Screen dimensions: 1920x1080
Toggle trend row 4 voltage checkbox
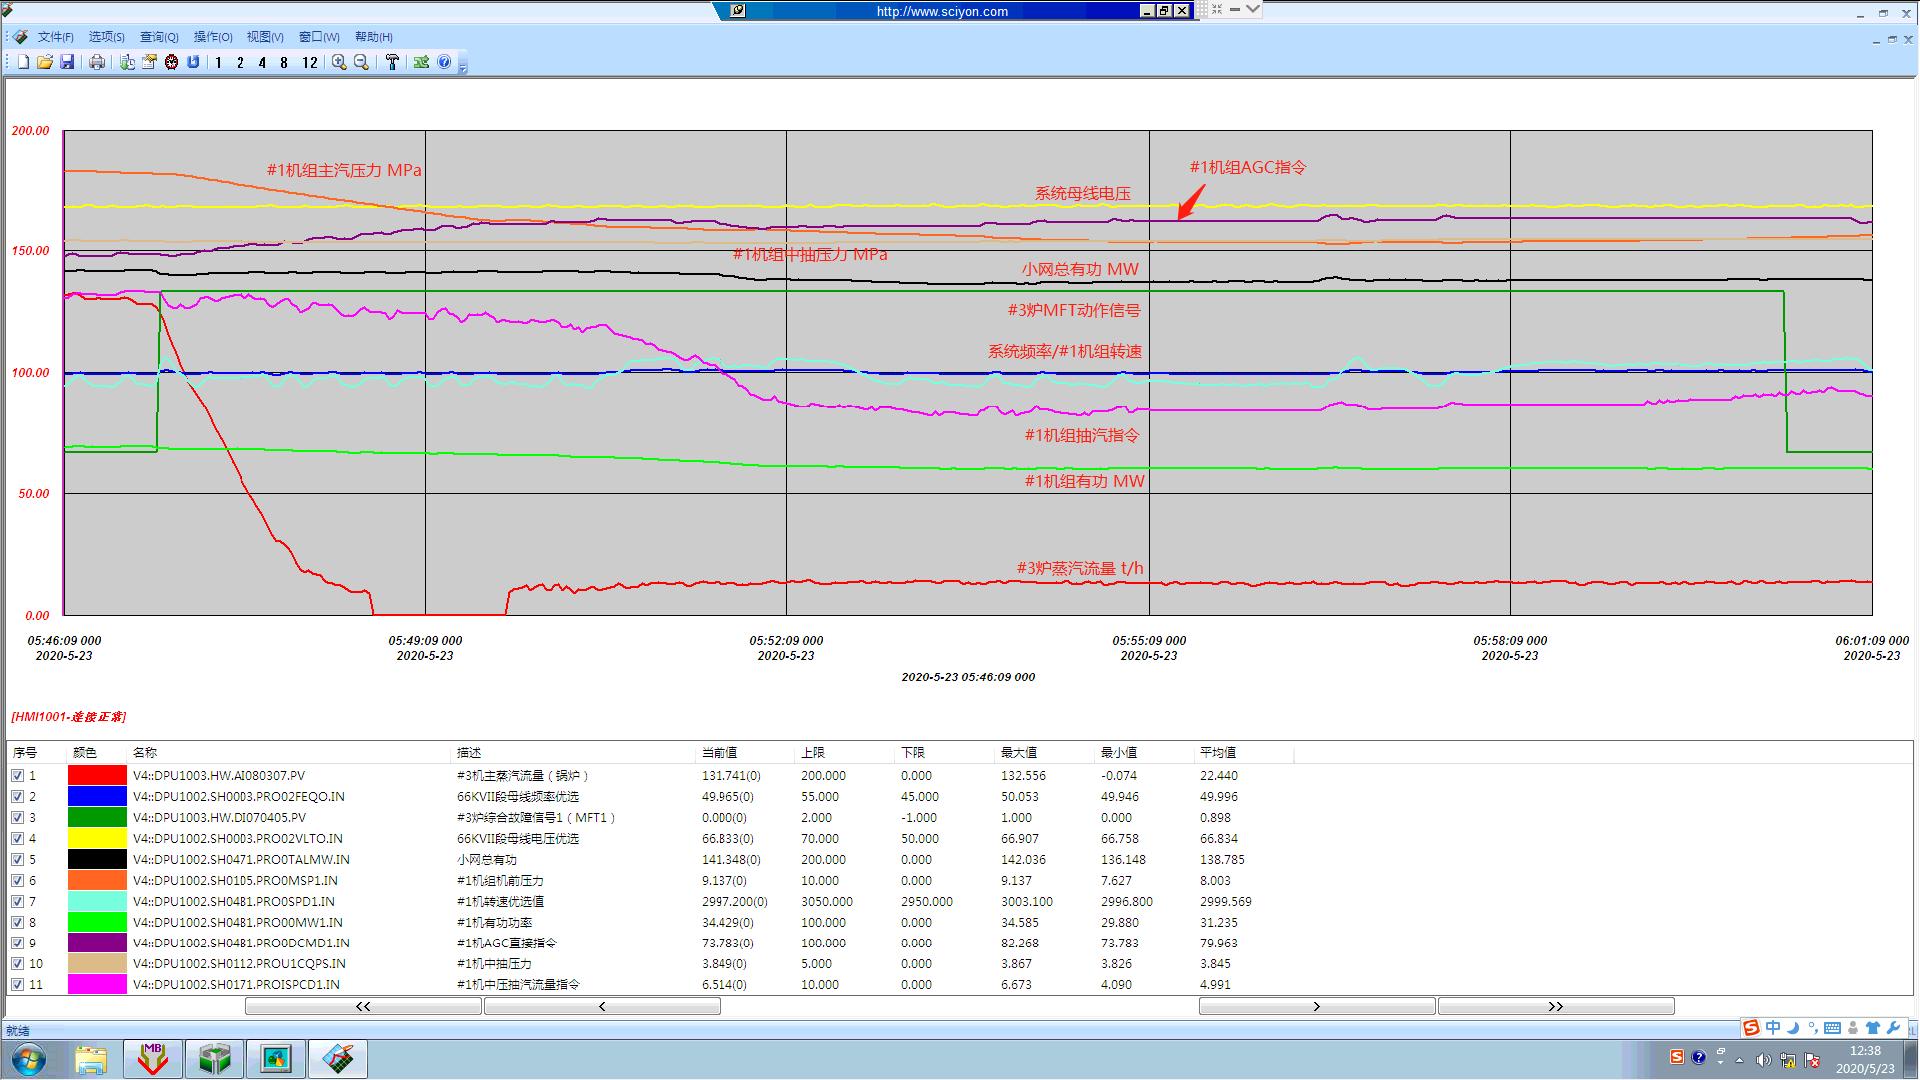coord(17,838)
